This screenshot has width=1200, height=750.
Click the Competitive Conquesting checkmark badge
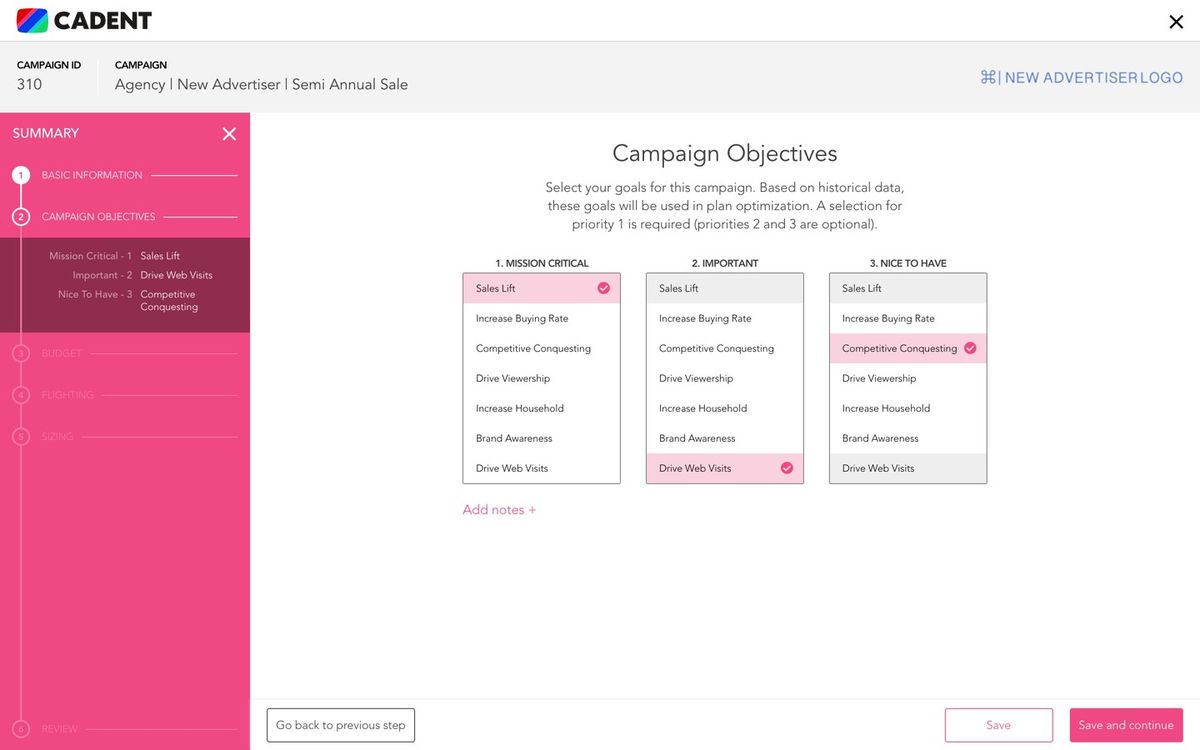[x=970, y=348]
